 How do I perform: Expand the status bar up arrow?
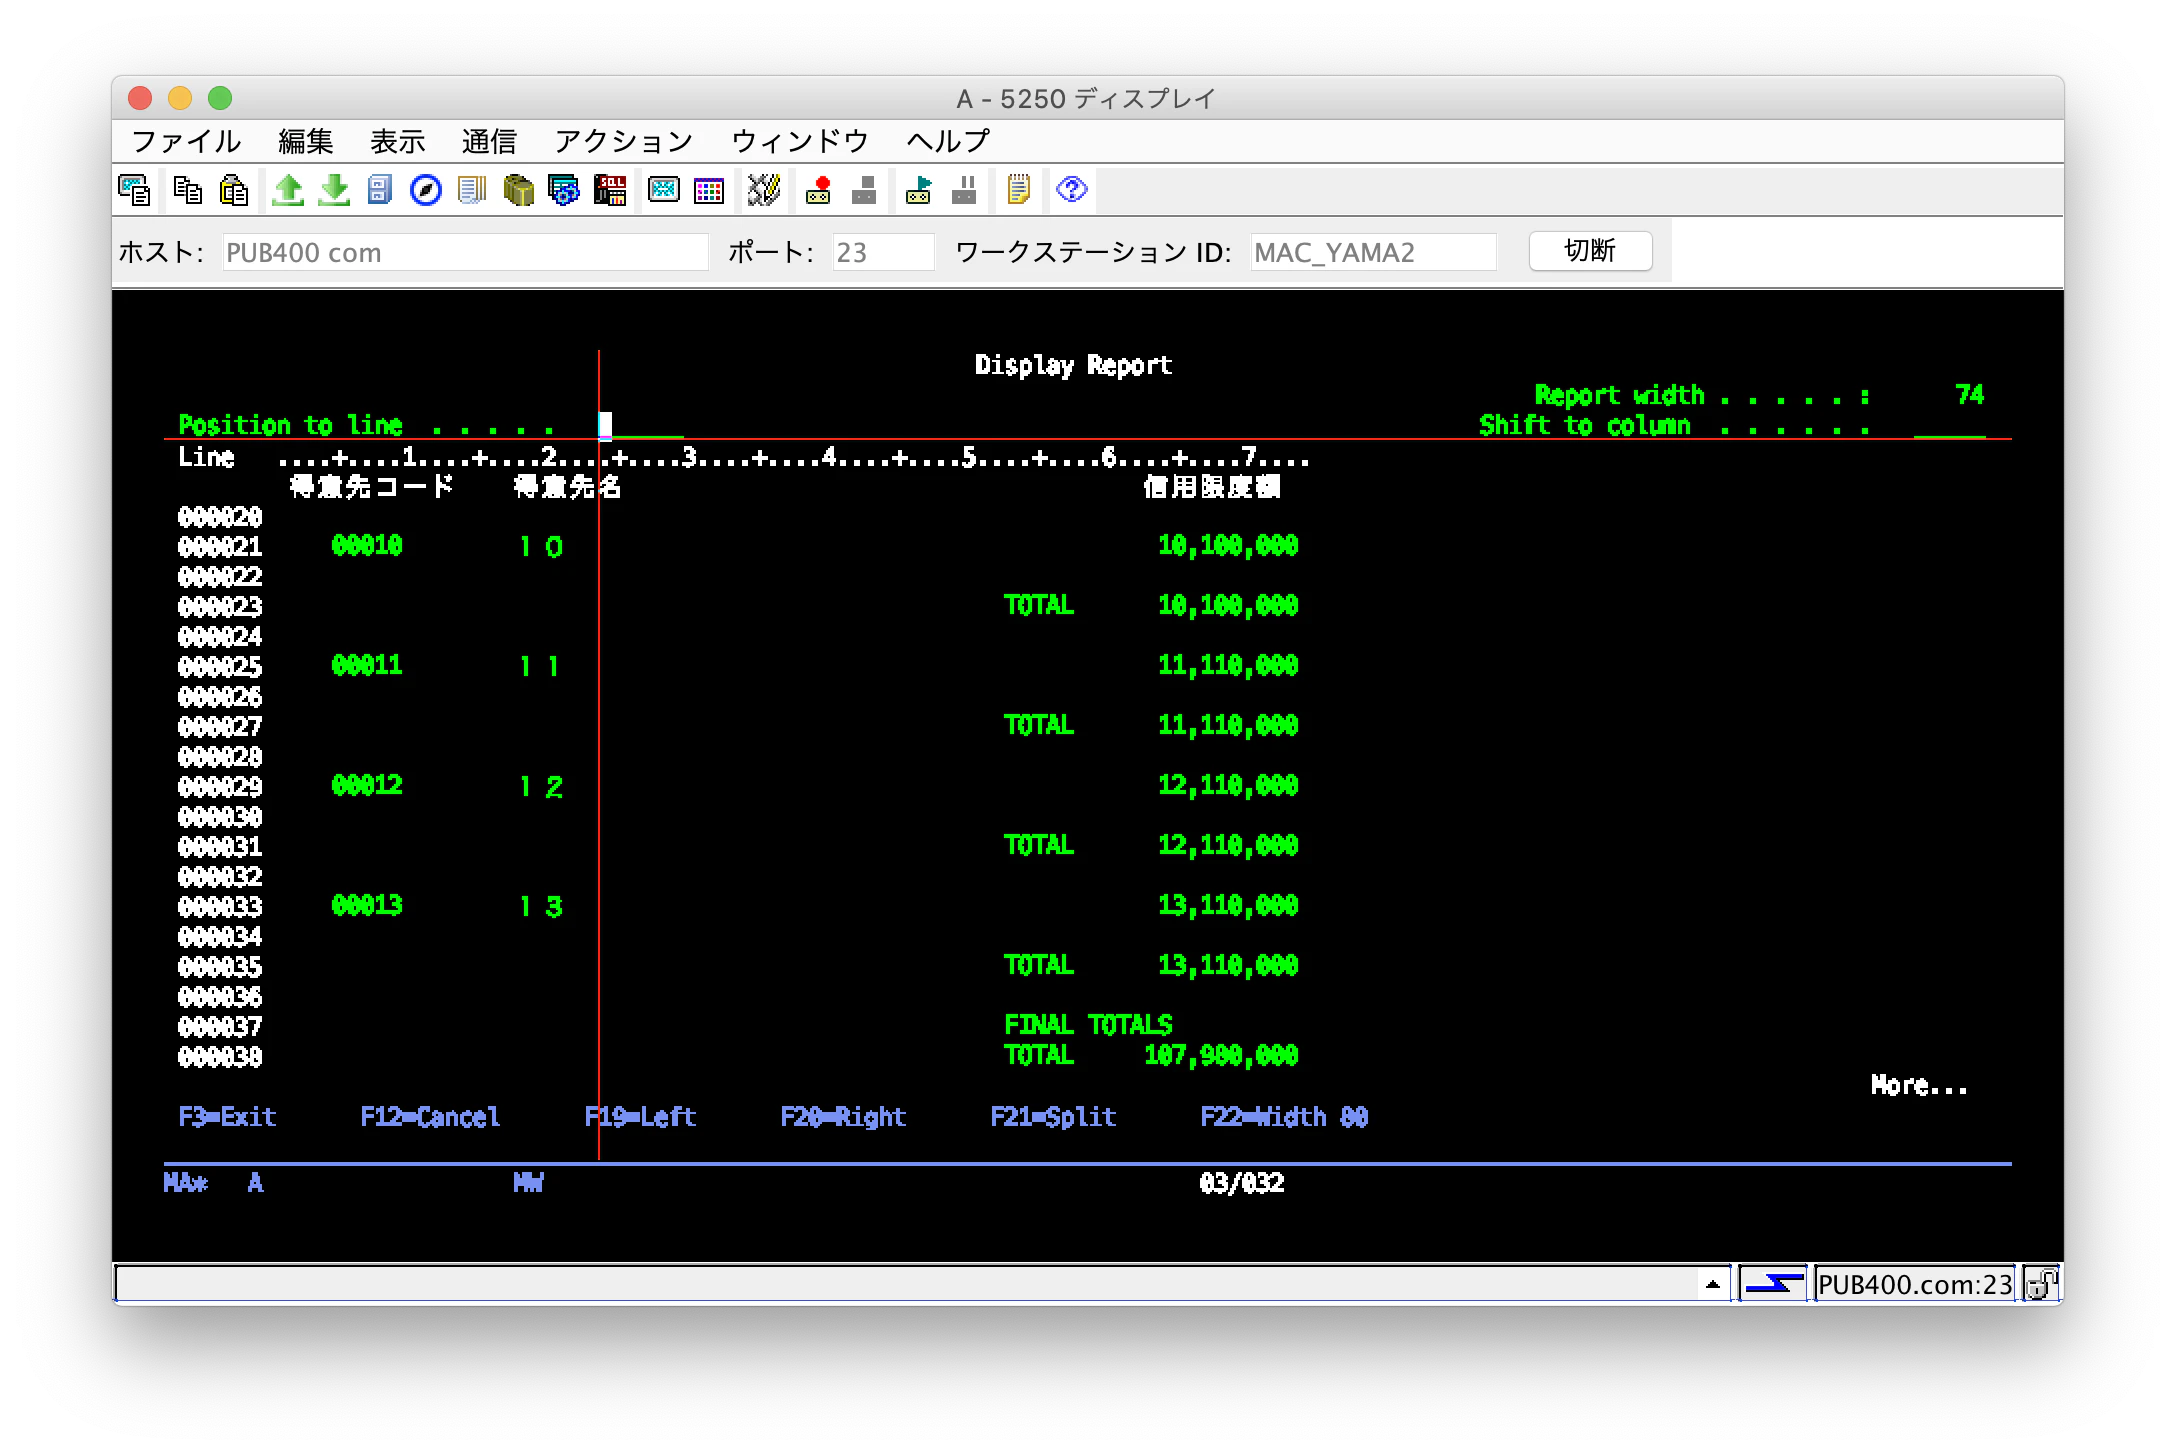click(1713, 1284)
